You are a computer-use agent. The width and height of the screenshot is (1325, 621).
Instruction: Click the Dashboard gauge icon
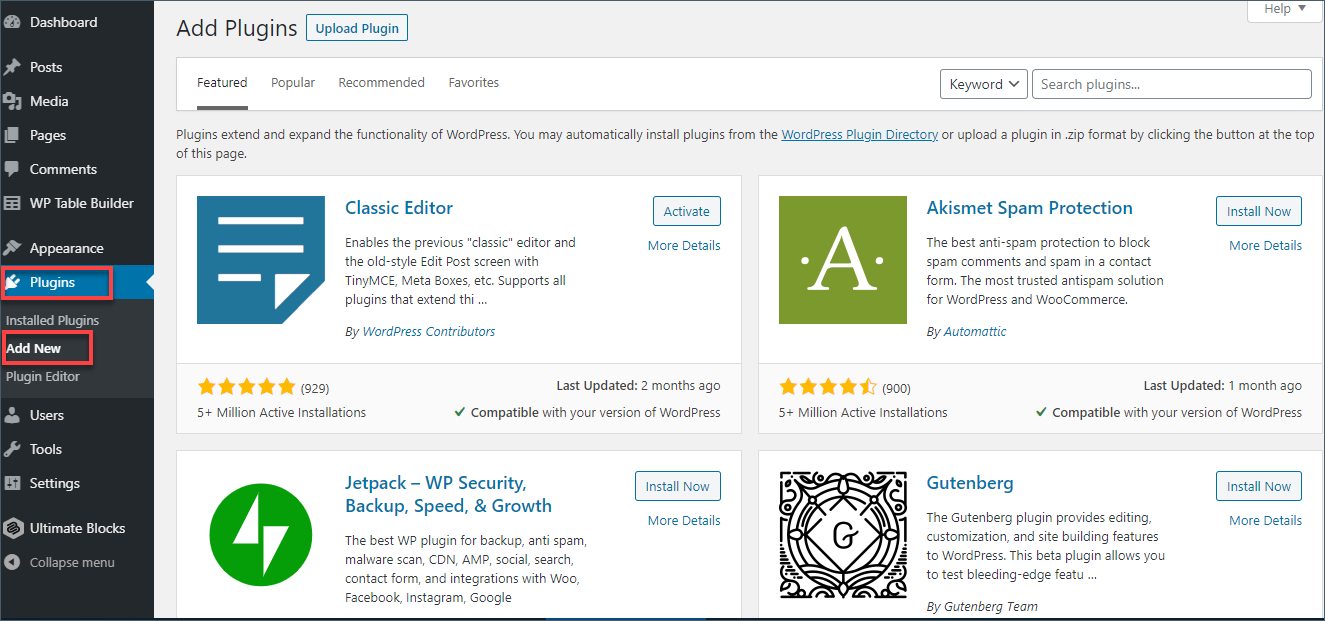tap(13, 22)
